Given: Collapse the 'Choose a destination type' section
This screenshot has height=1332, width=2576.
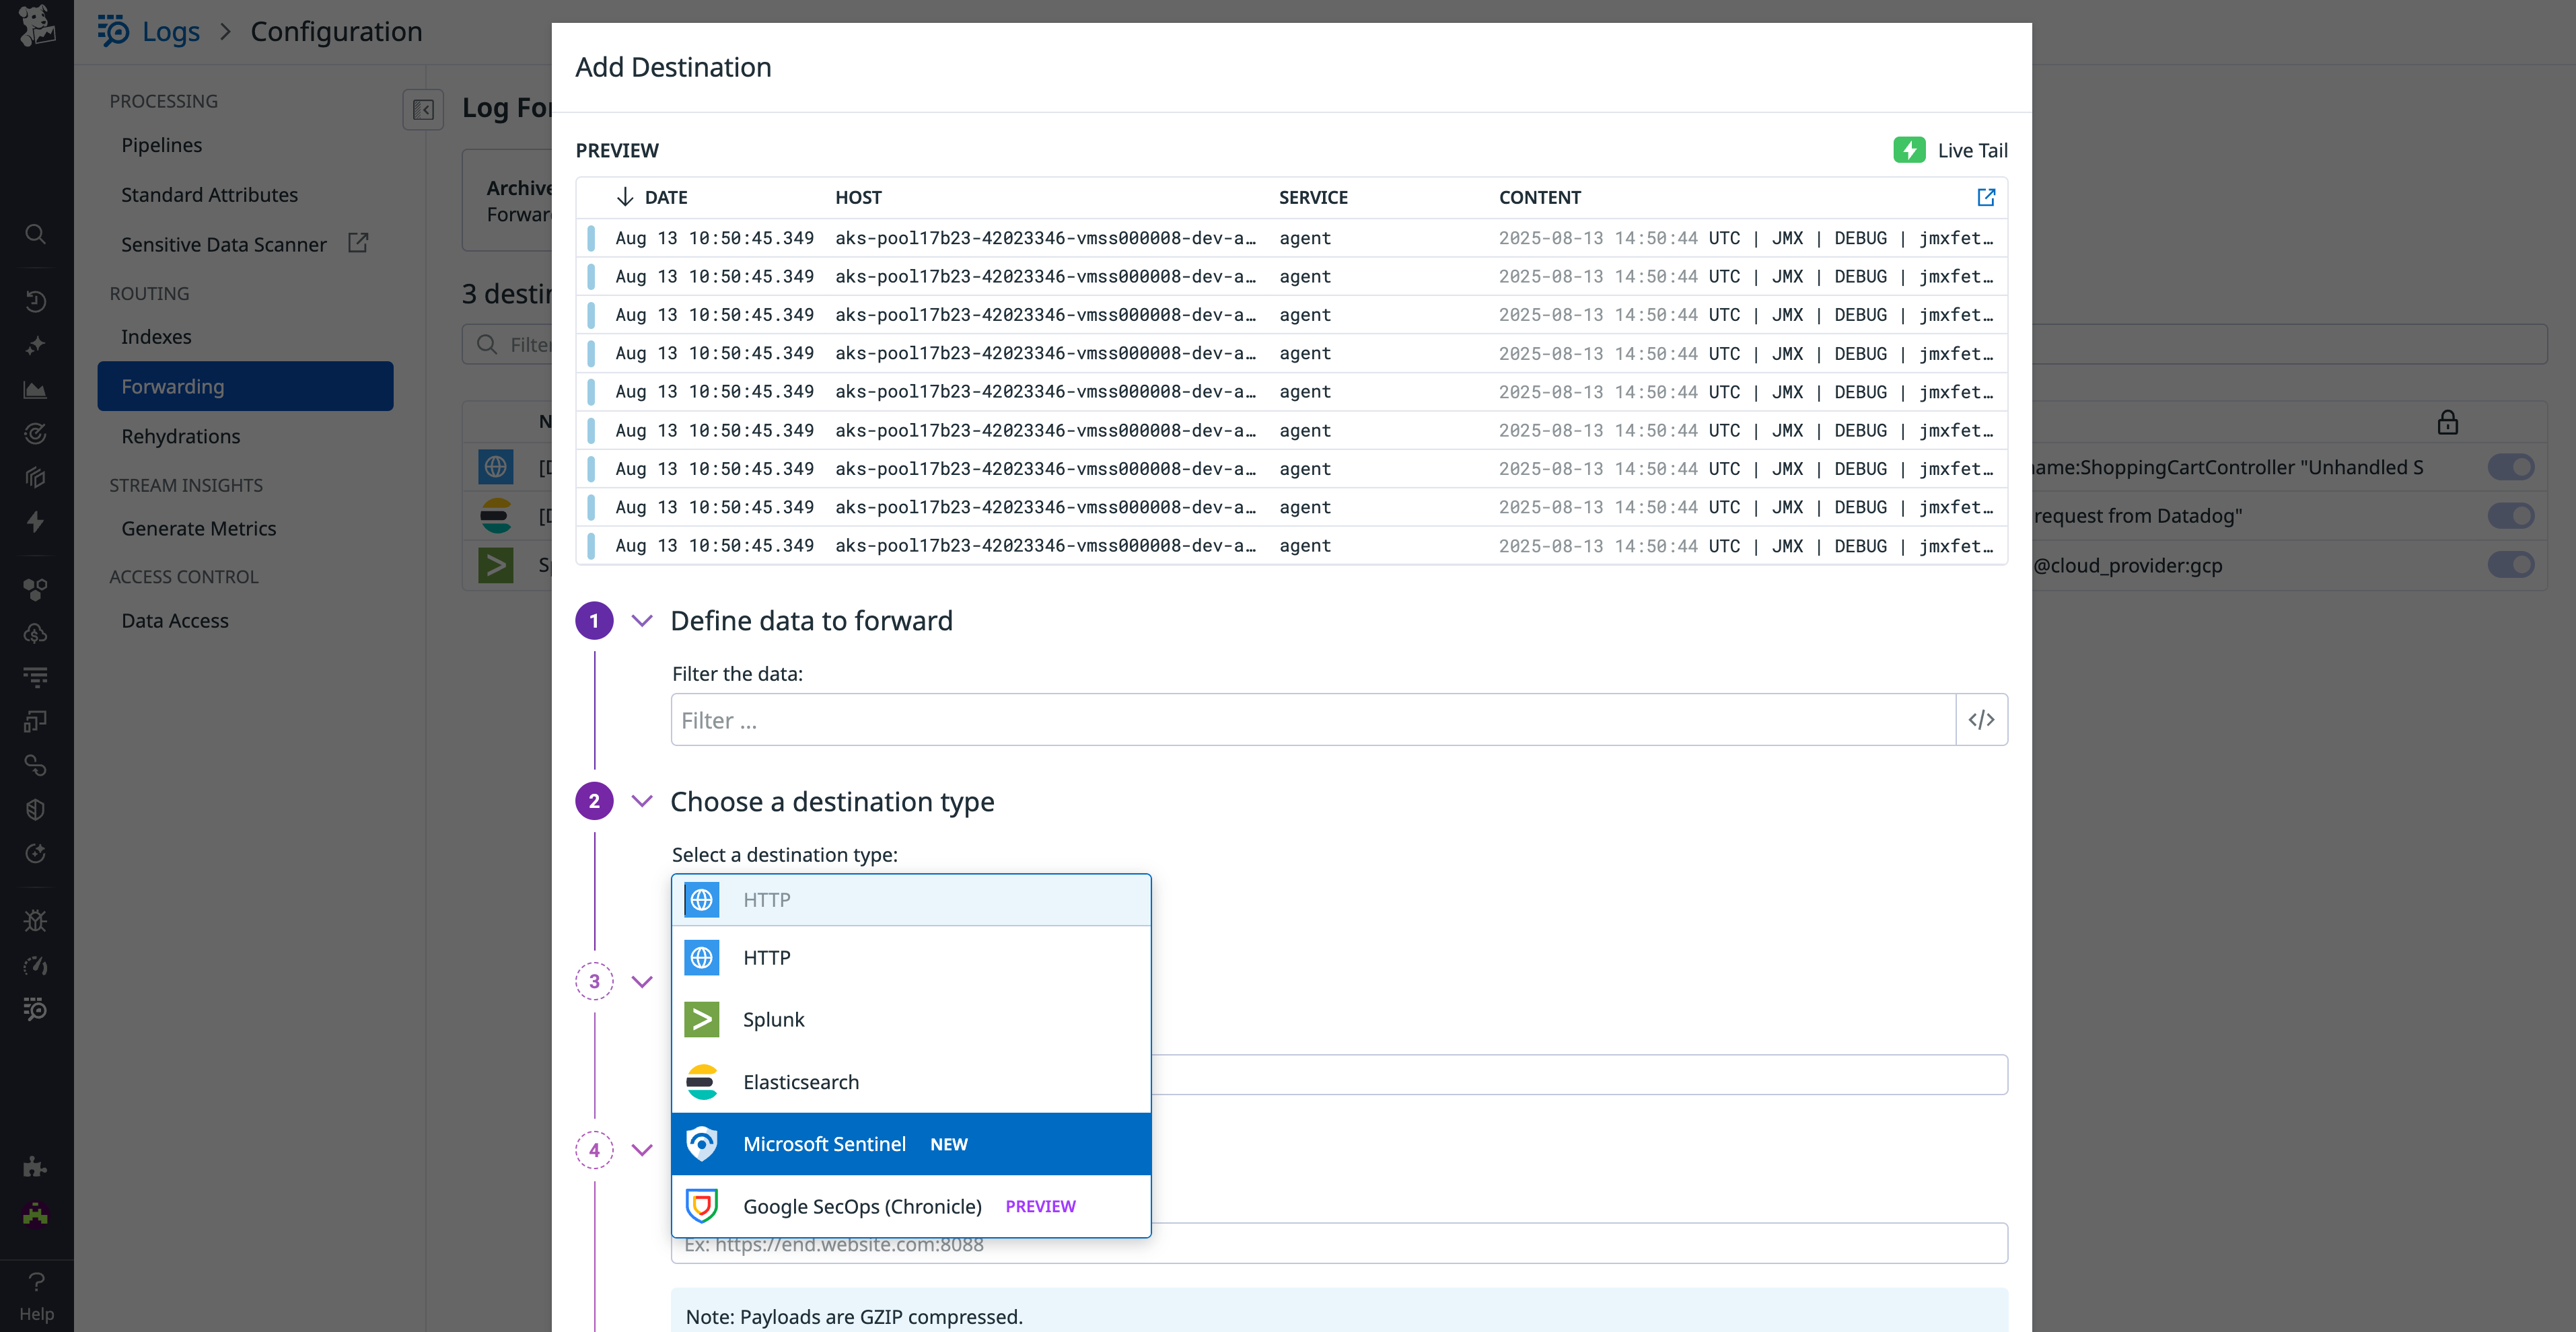Looking at the screenshot, I should pyautogui.click(x=642, y=800).
